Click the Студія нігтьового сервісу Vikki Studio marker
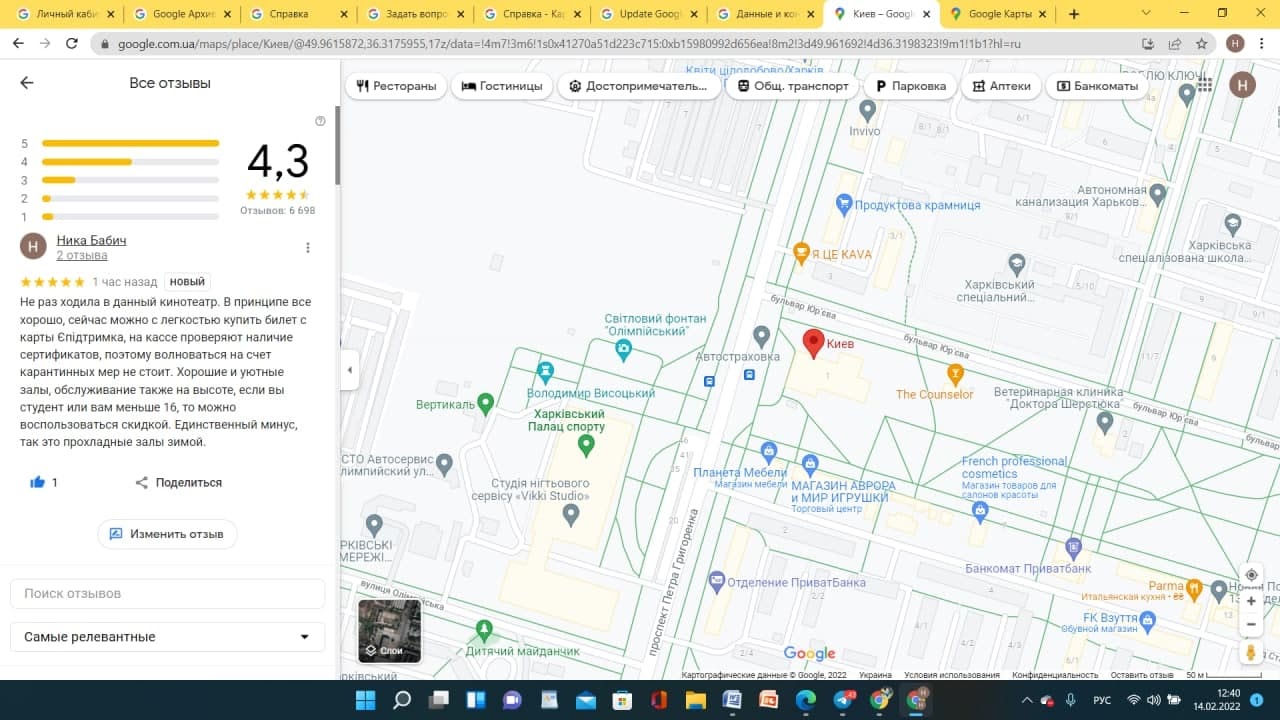1280x720 pixels. [x=571, y=514]
